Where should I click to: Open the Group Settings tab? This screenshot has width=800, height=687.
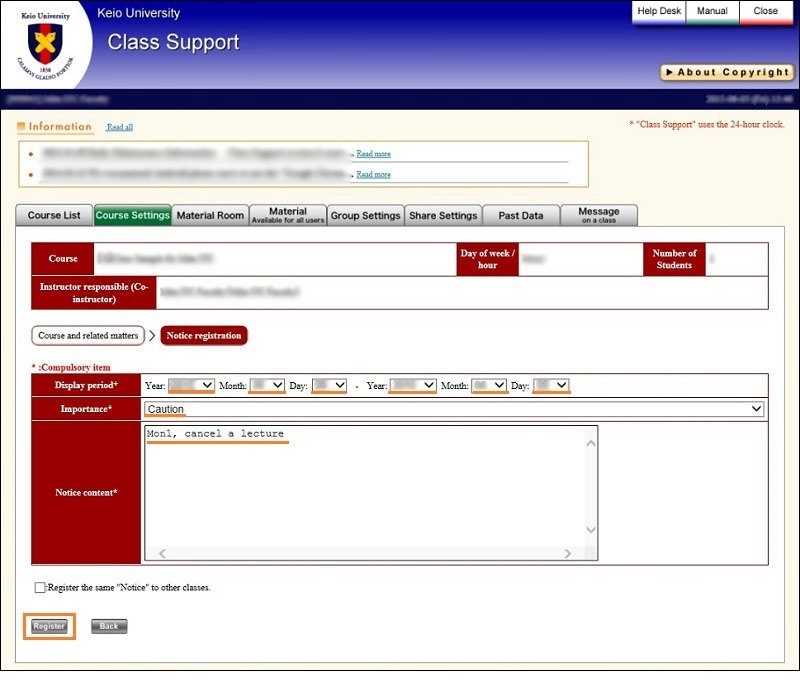tap(365, 215)
